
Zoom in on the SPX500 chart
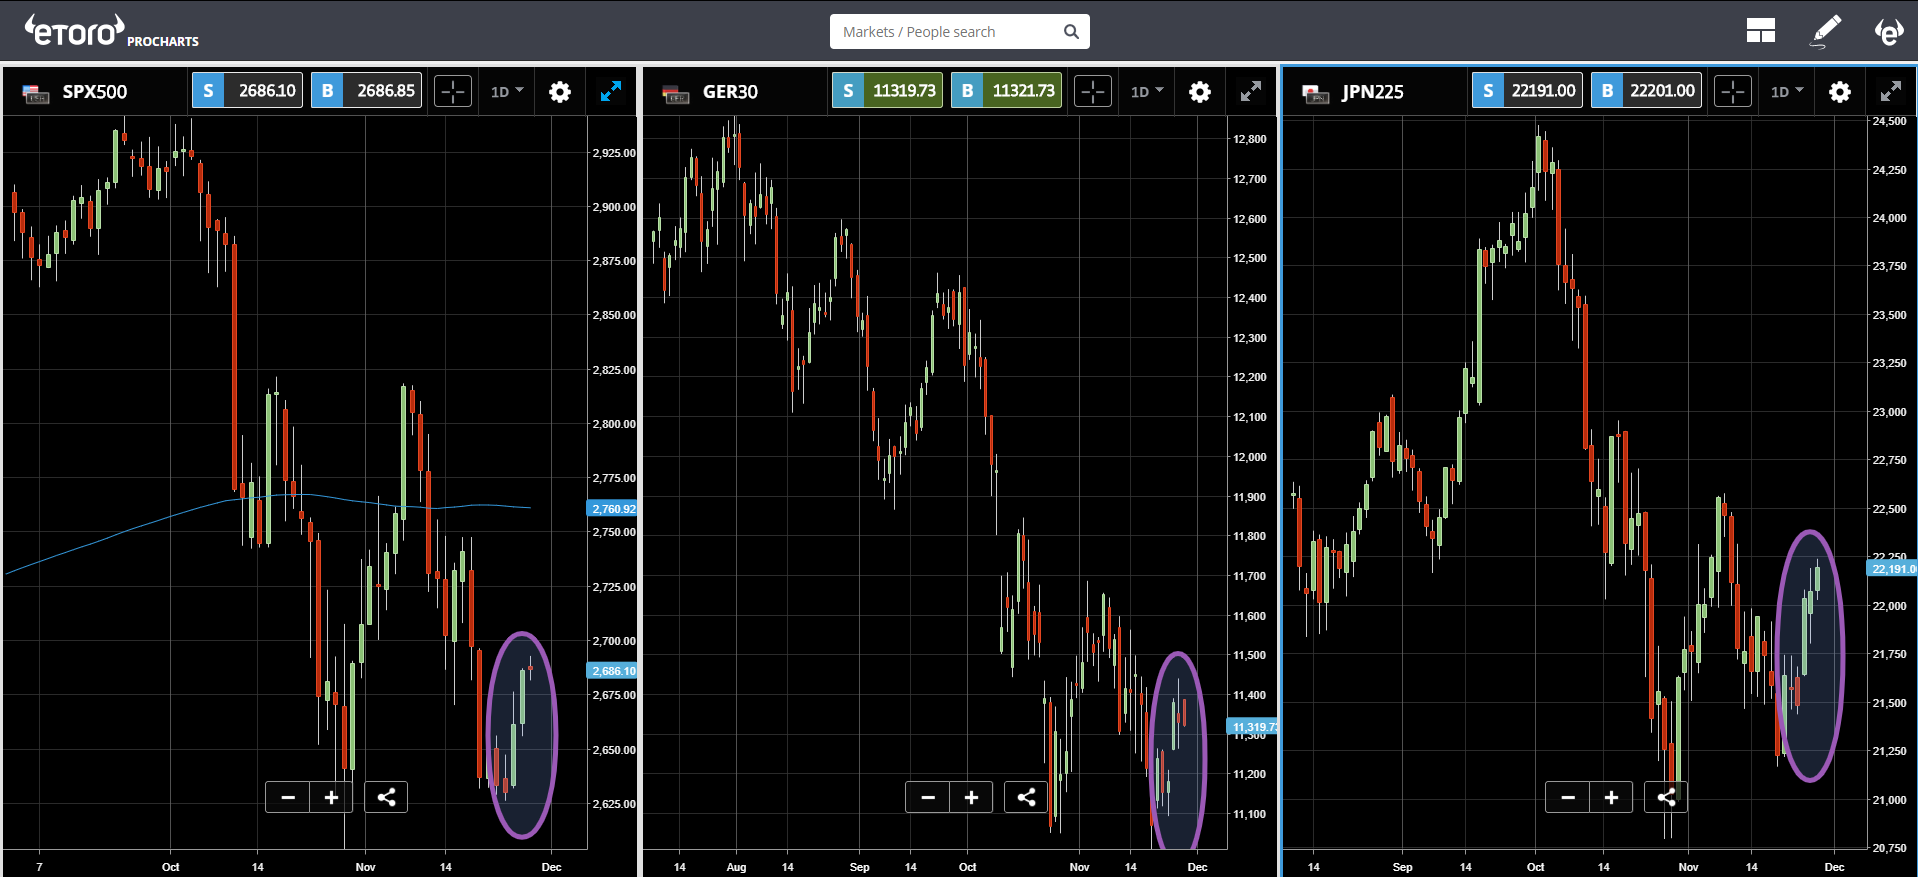pyautogui.click(x=331, y=797)
